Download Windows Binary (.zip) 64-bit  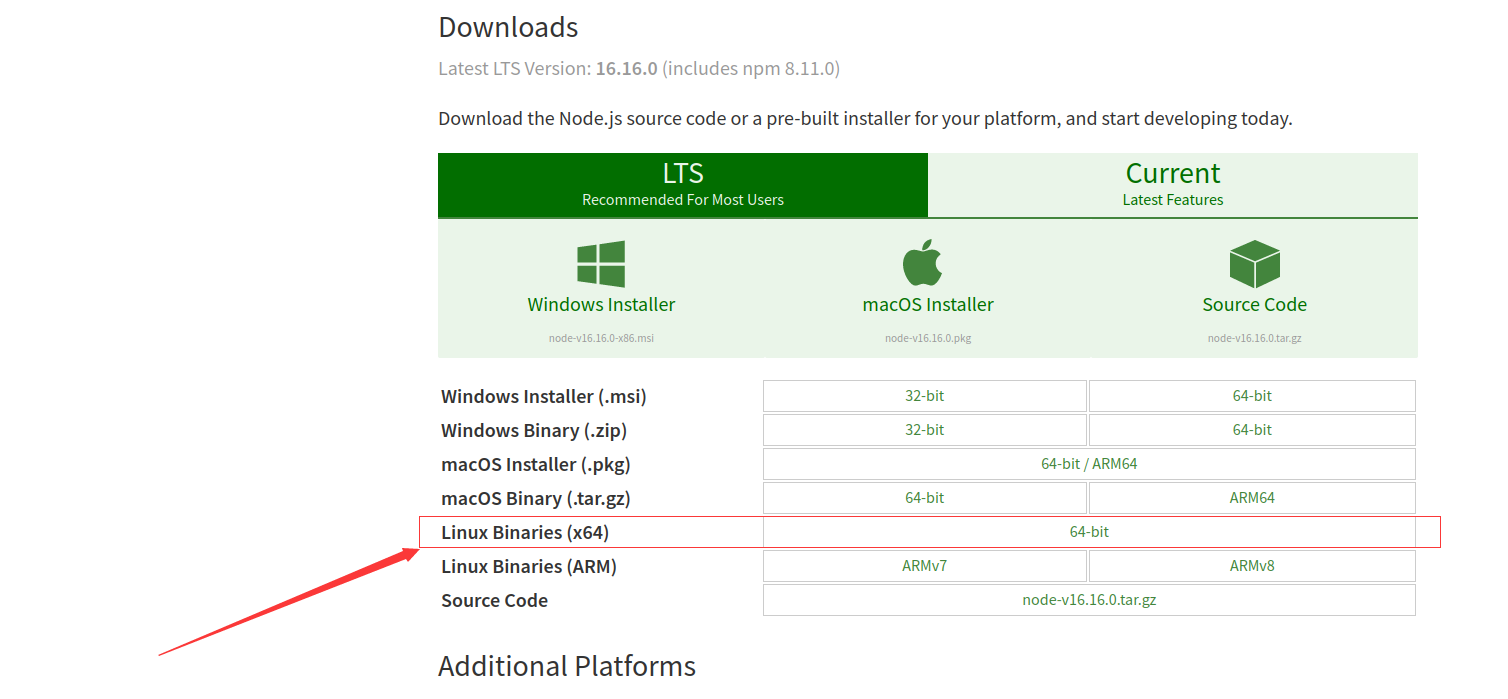(x=1252, y=430)
